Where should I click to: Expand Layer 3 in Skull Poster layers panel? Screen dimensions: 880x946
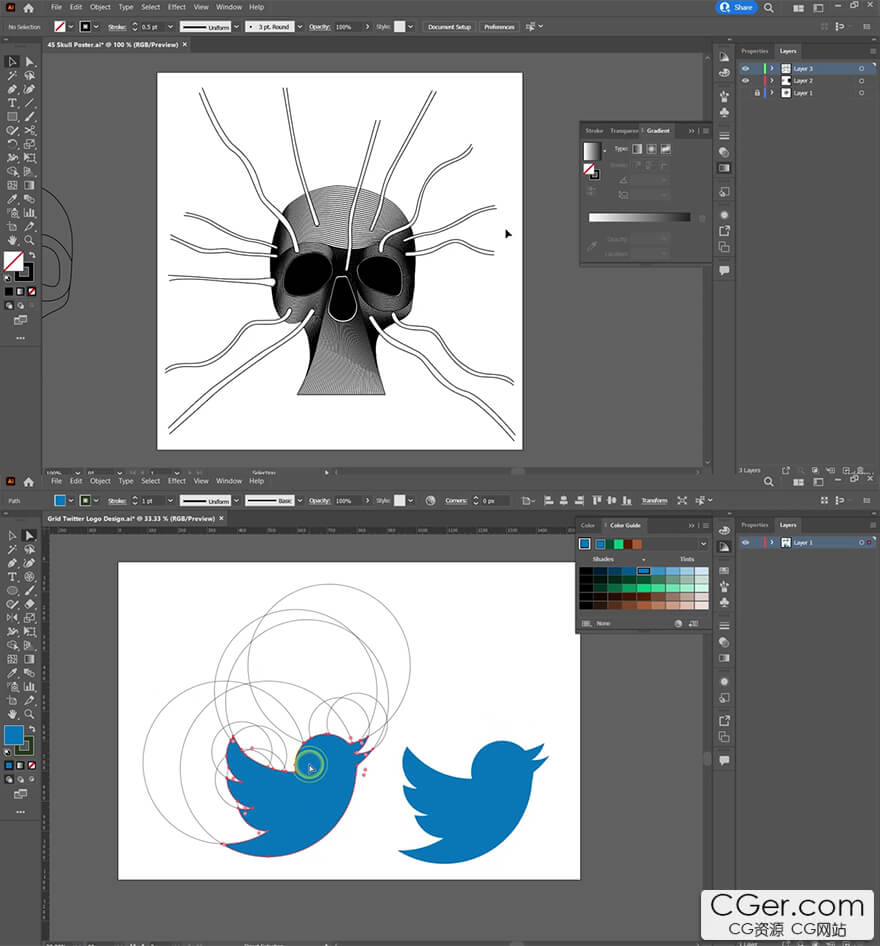tap(771, 69)
